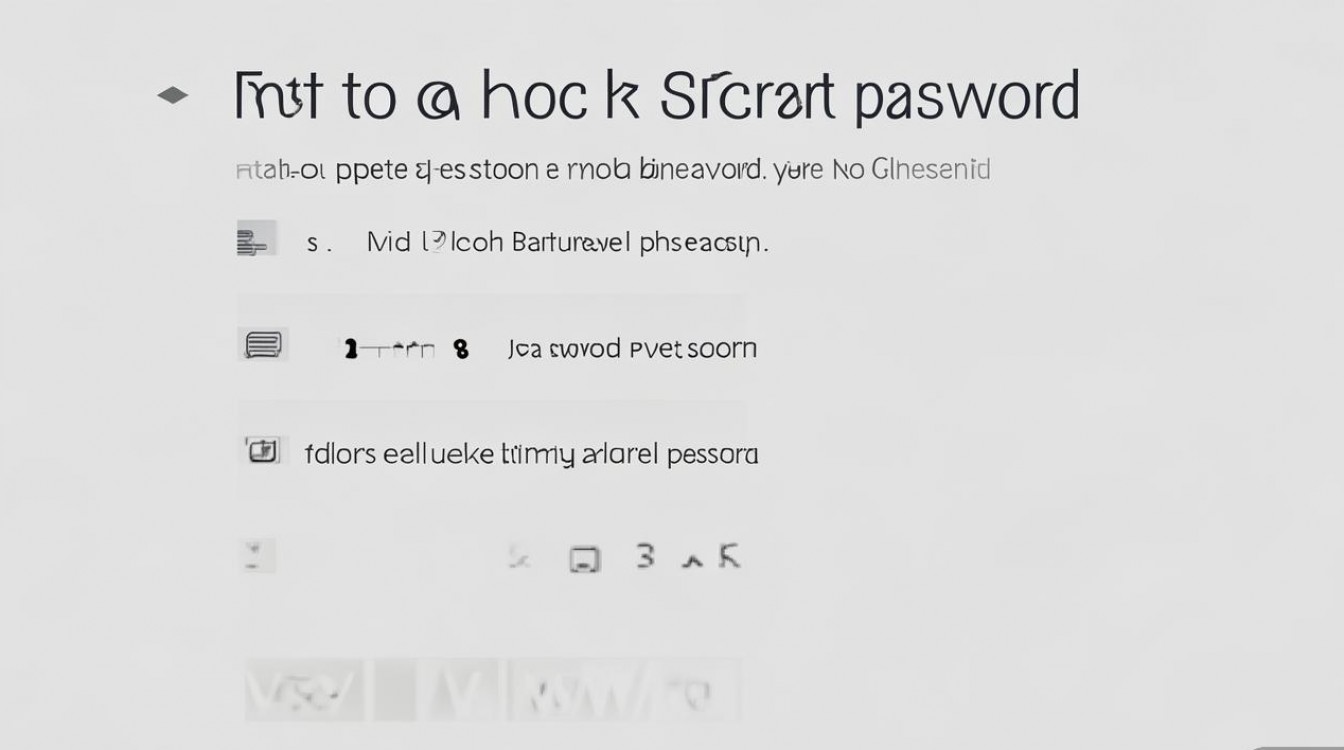Click the small 's.' label in the first row

tap(318, 244)
